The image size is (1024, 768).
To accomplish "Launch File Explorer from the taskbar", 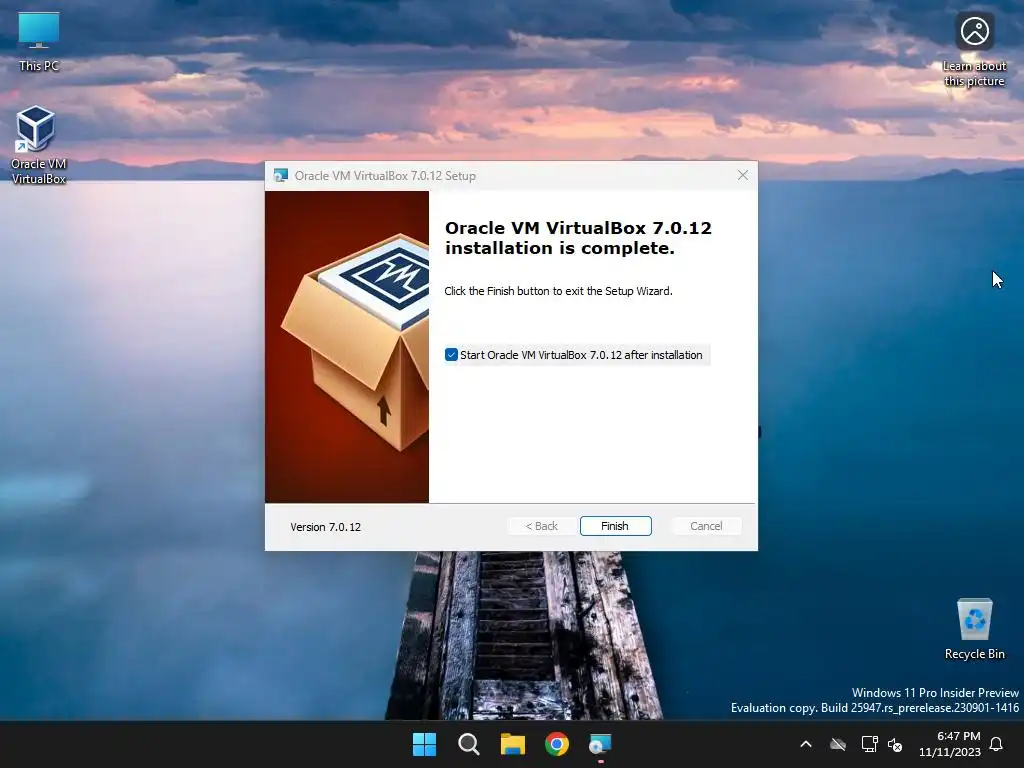I will 513,744.
